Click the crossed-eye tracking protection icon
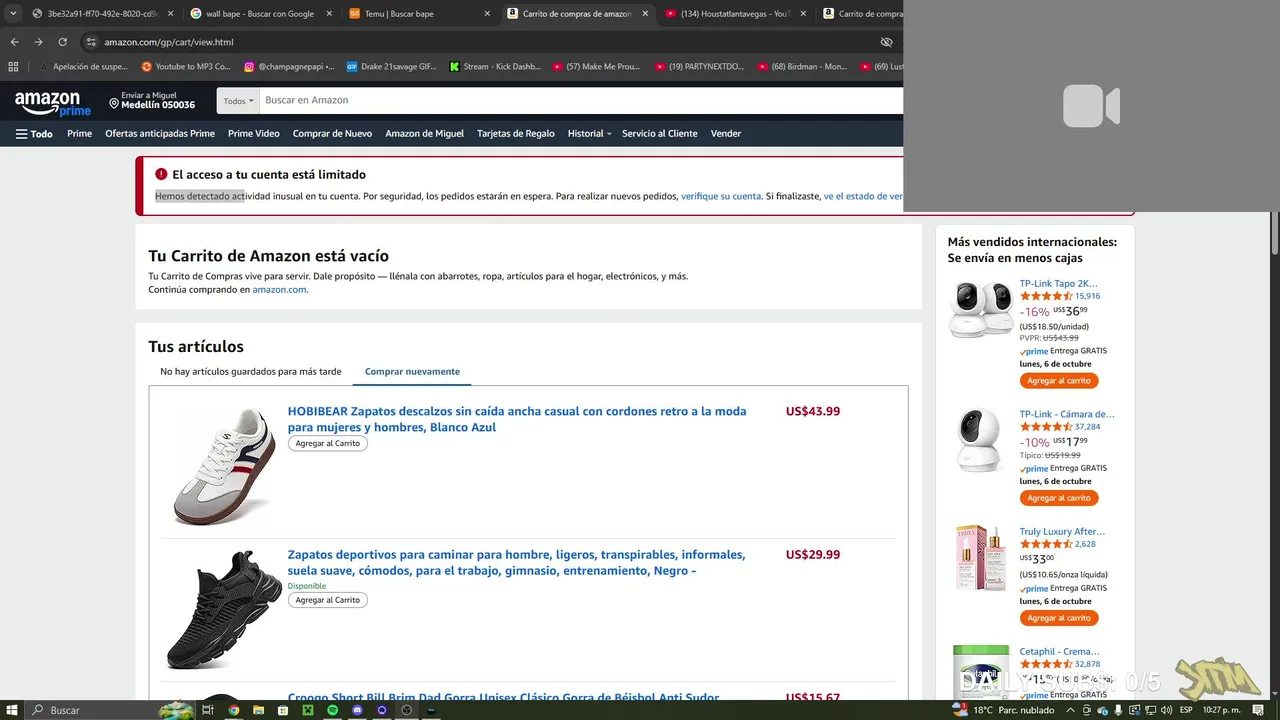This screenshot has height=720, width=1280. pos(886,42)
